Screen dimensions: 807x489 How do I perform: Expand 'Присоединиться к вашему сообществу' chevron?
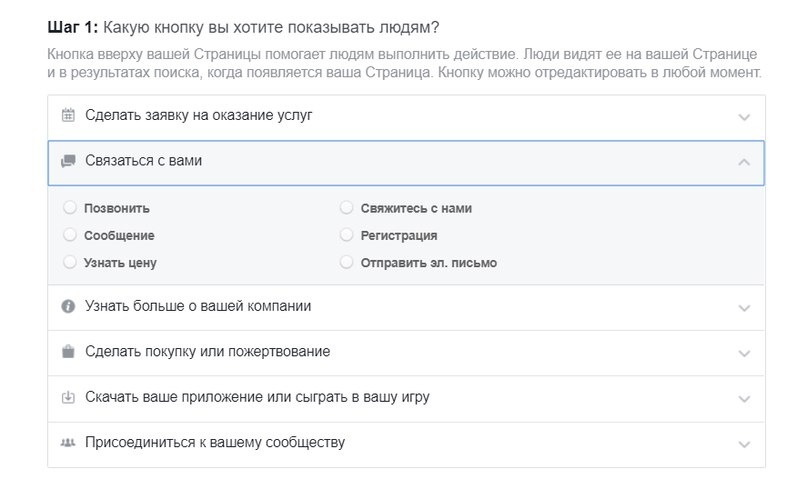coord(743,444)
